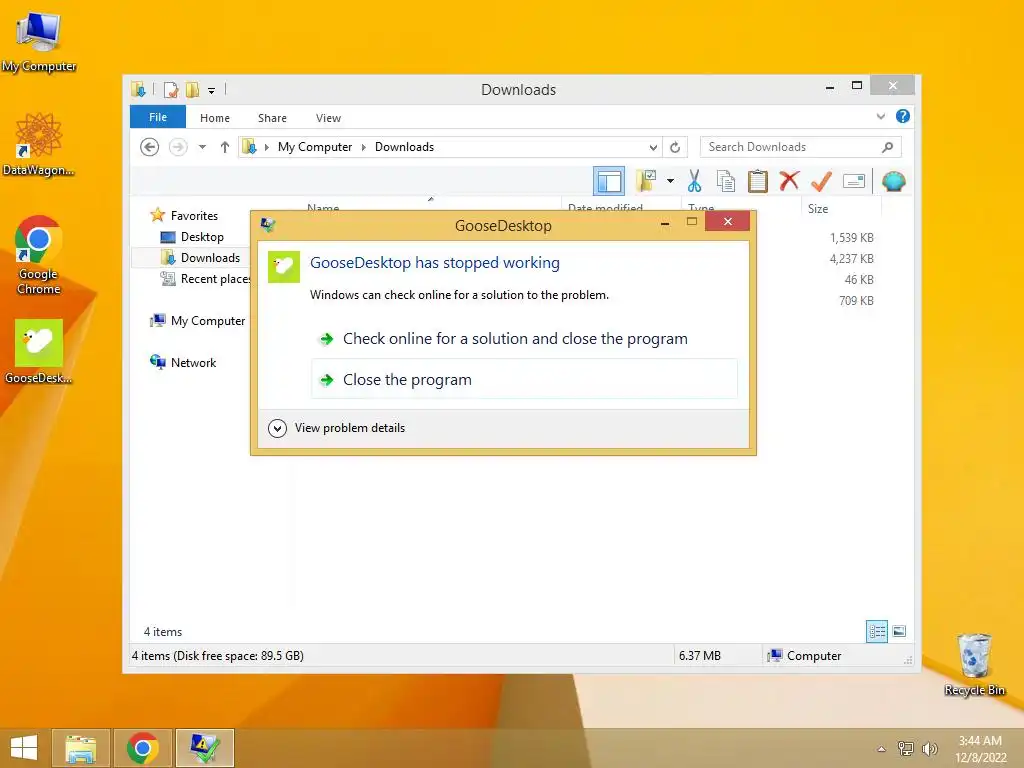Screen dimensions: 1024x768
Task: Click the Rename icon in toolbar
Action: click(x=854, y=181)
